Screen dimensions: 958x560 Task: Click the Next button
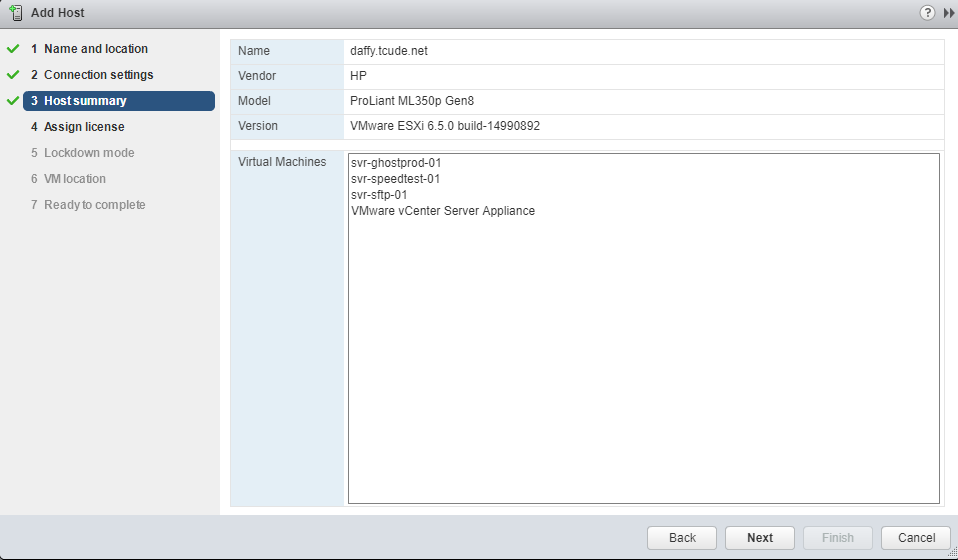coord(759,537)
